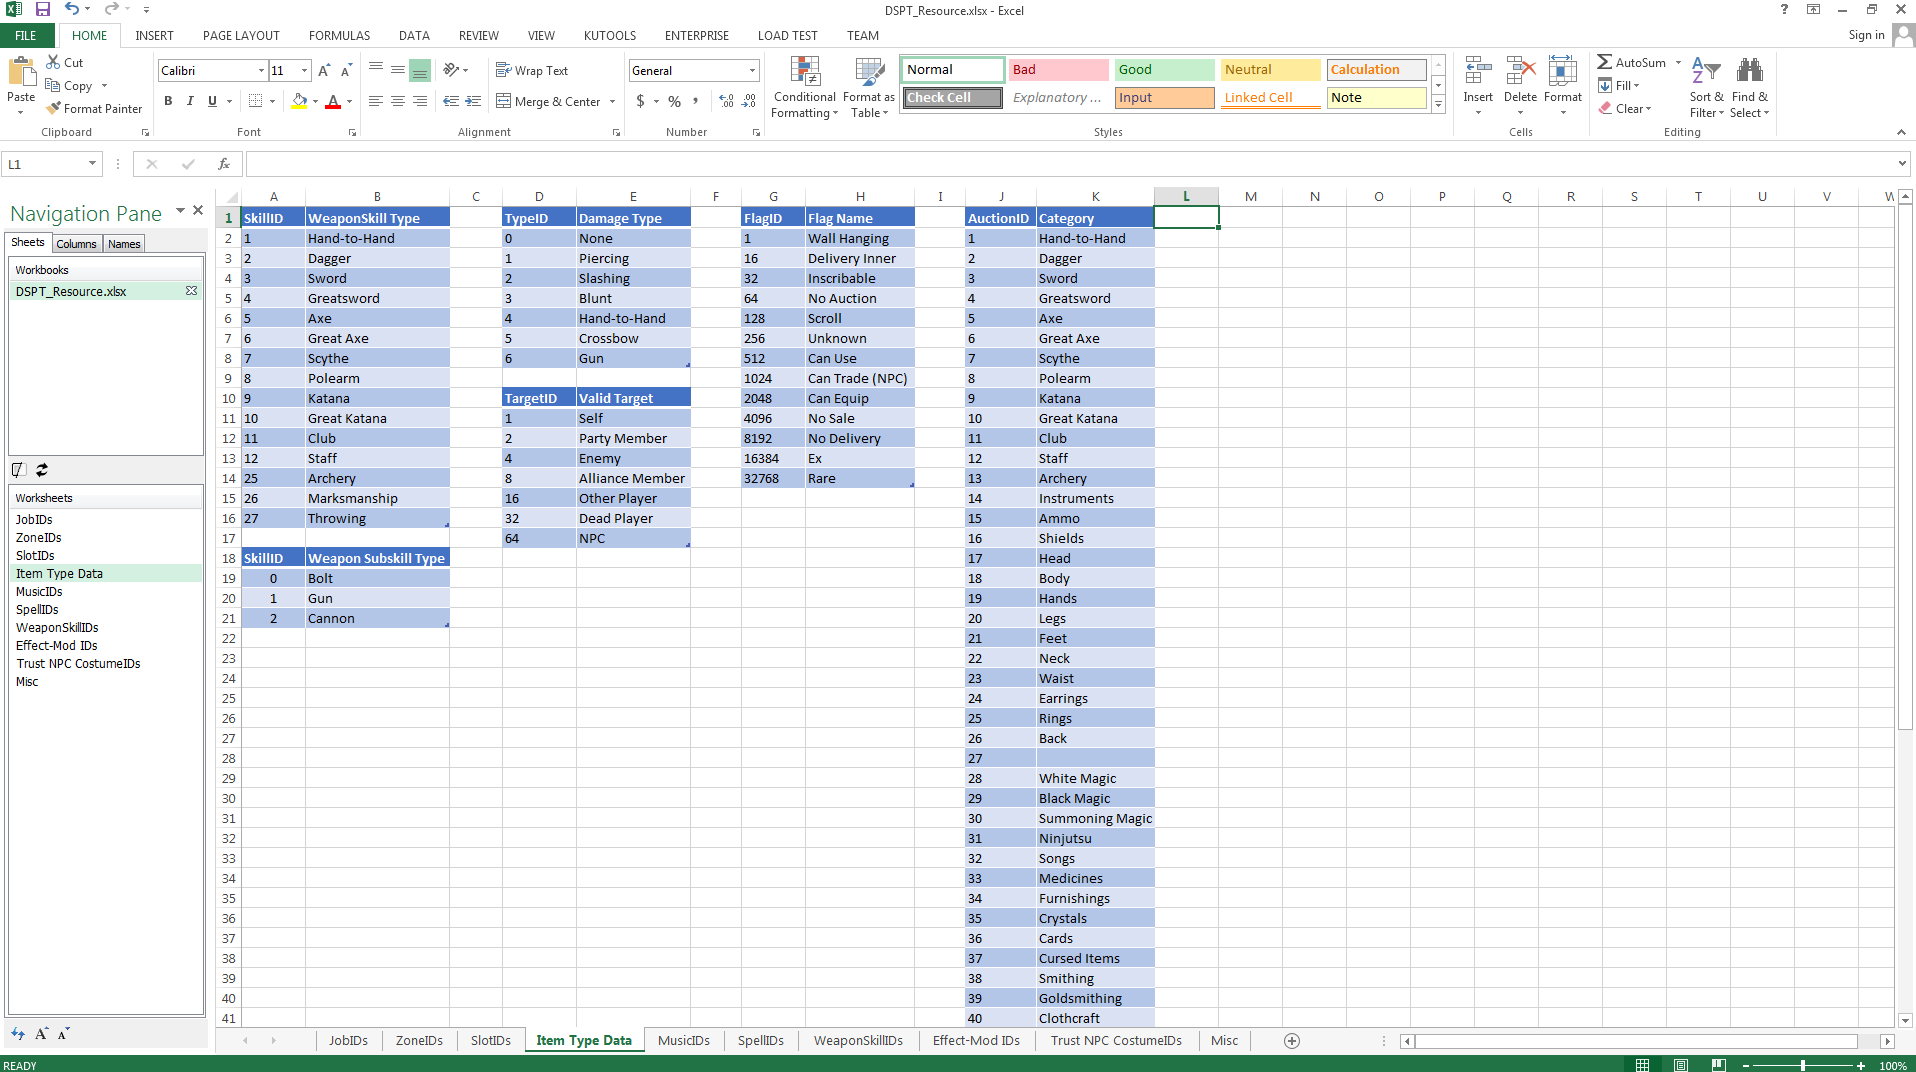
Task: Click the AutoSum sigma icon
Action: pyautogui.click(x=1604, y=62)
